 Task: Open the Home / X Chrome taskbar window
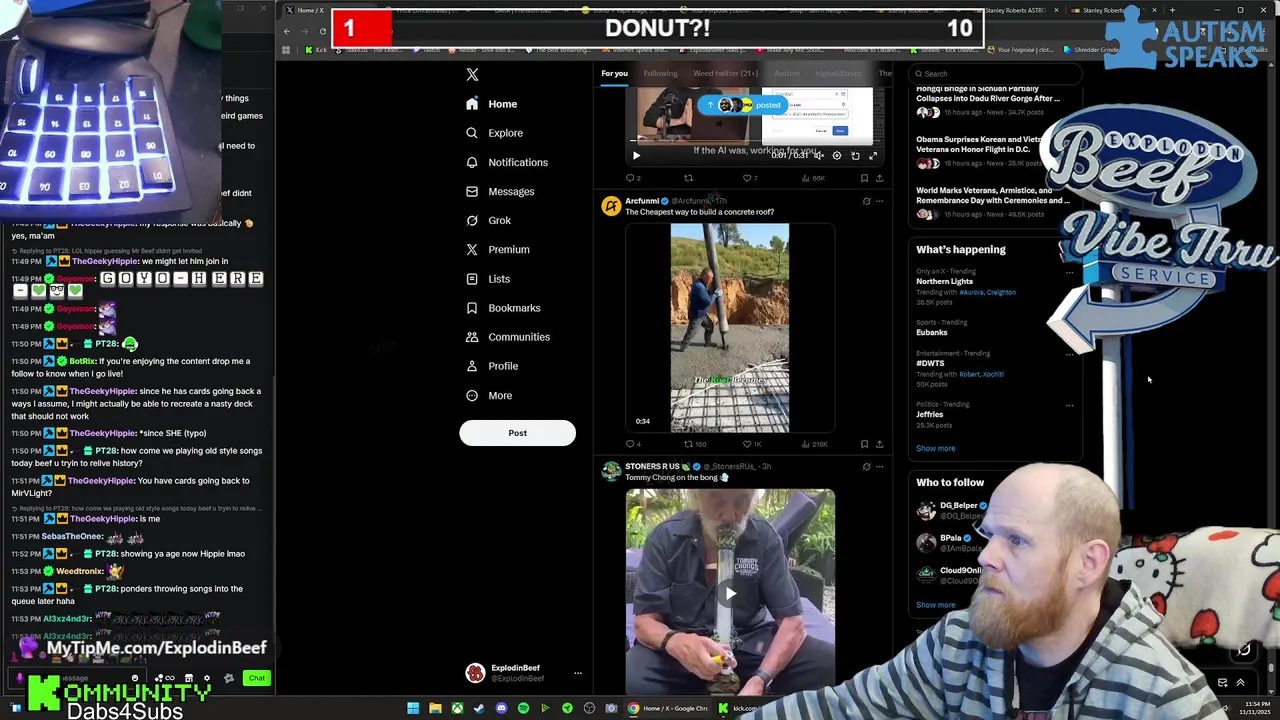[669, 709]
